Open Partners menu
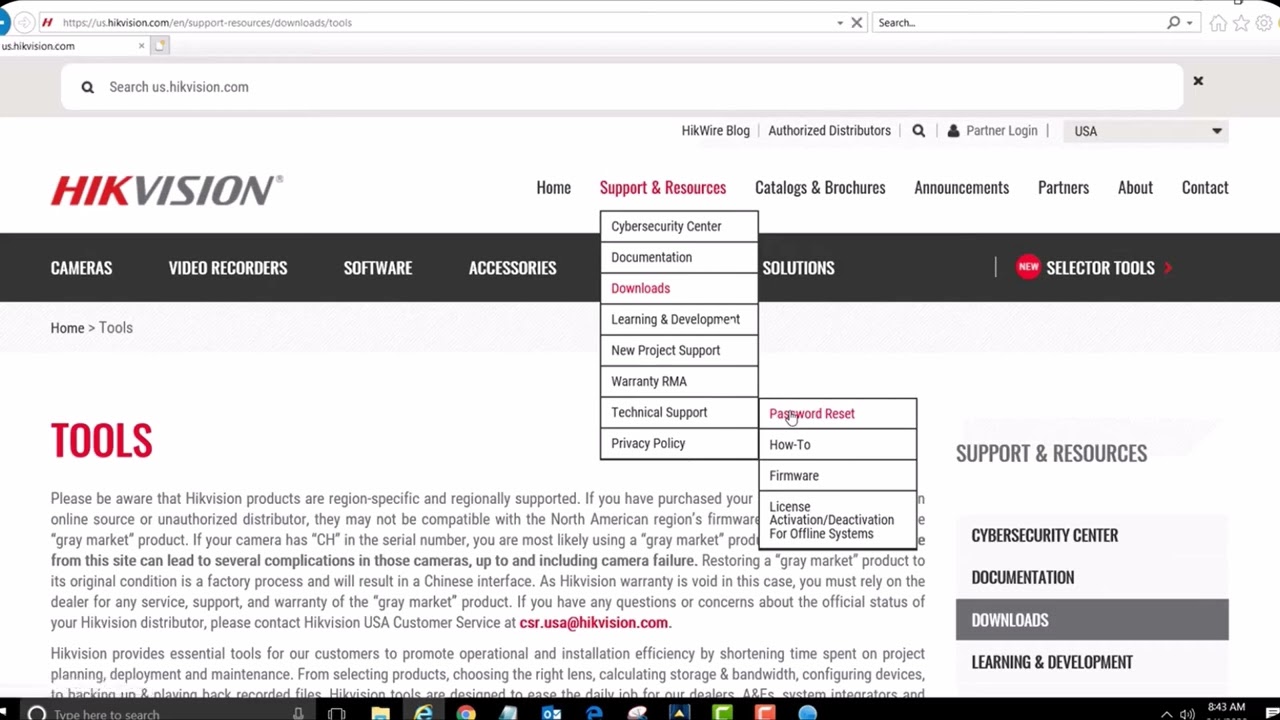This screenshot has width=1280, height=720. 1063,188
